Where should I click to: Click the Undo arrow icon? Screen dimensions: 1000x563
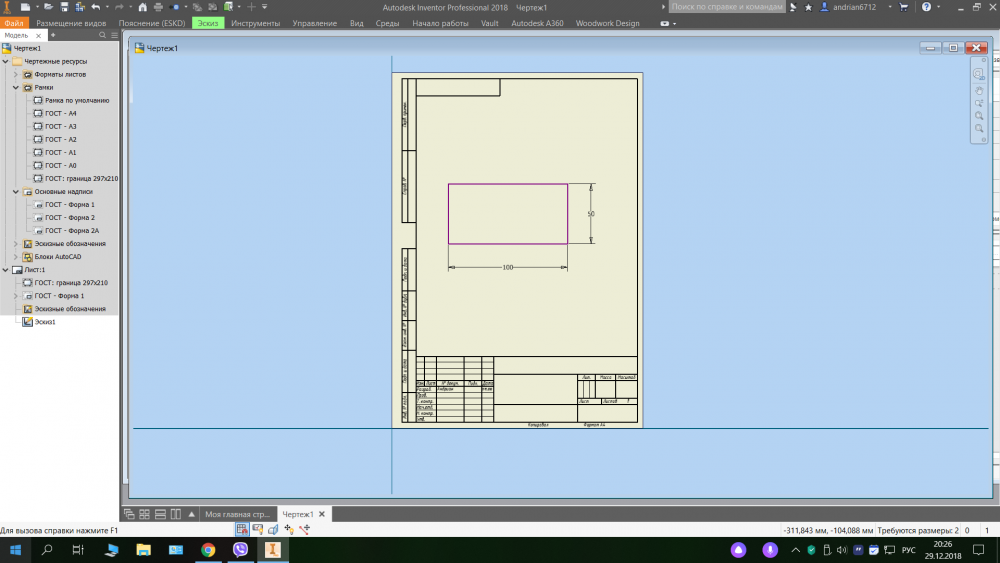95,7
